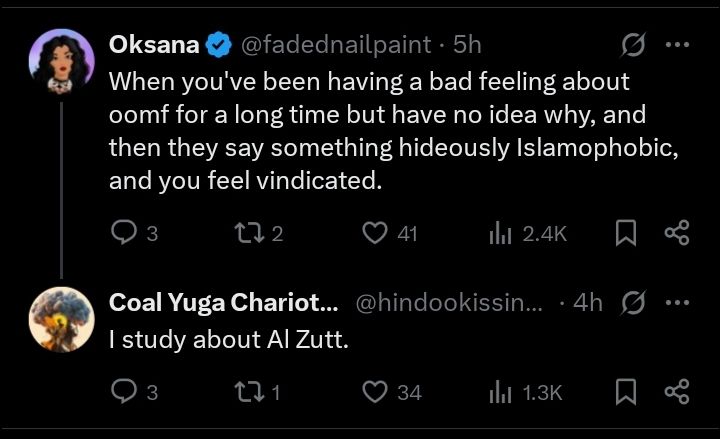
Task: Reply to Coal Yuga Chariot's tweet
Action: 122,392
